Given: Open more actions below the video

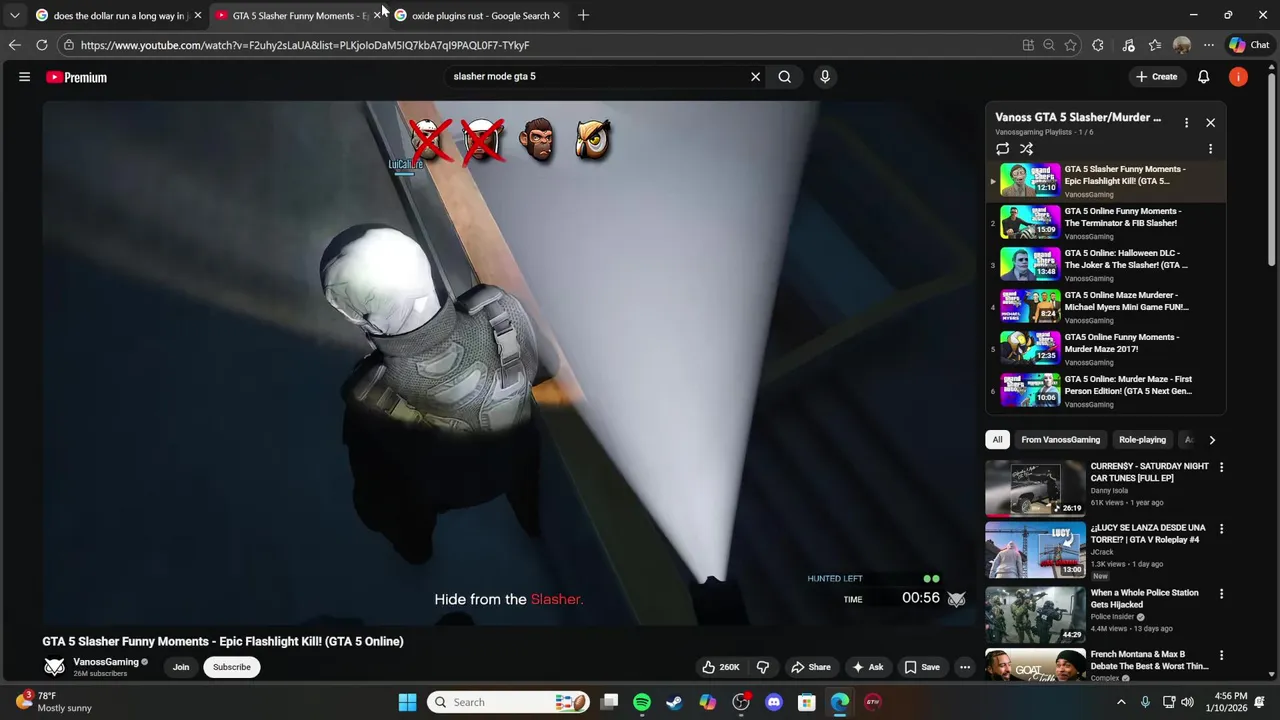Looking at the screenshot, I should tap(965, 667).
